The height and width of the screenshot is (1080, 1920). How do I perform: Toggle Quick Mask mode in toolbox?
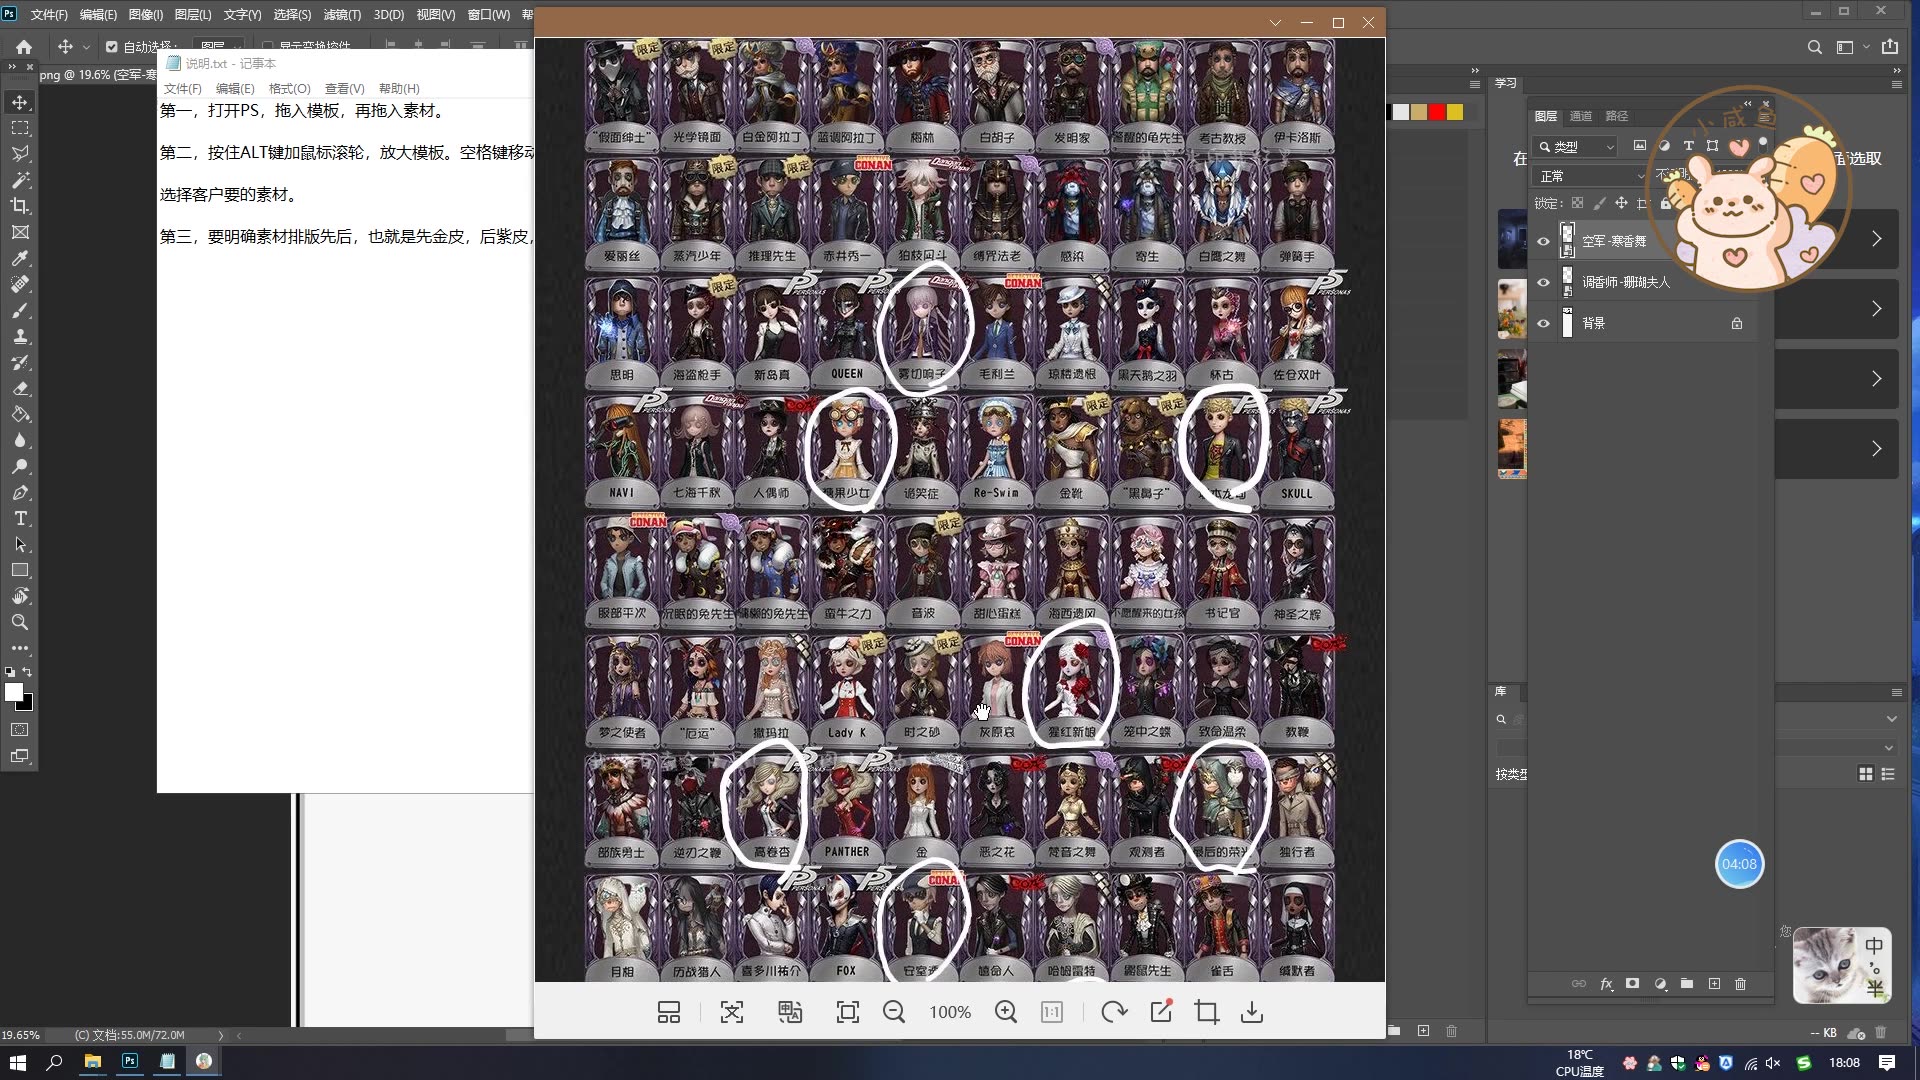coord(20,730)
